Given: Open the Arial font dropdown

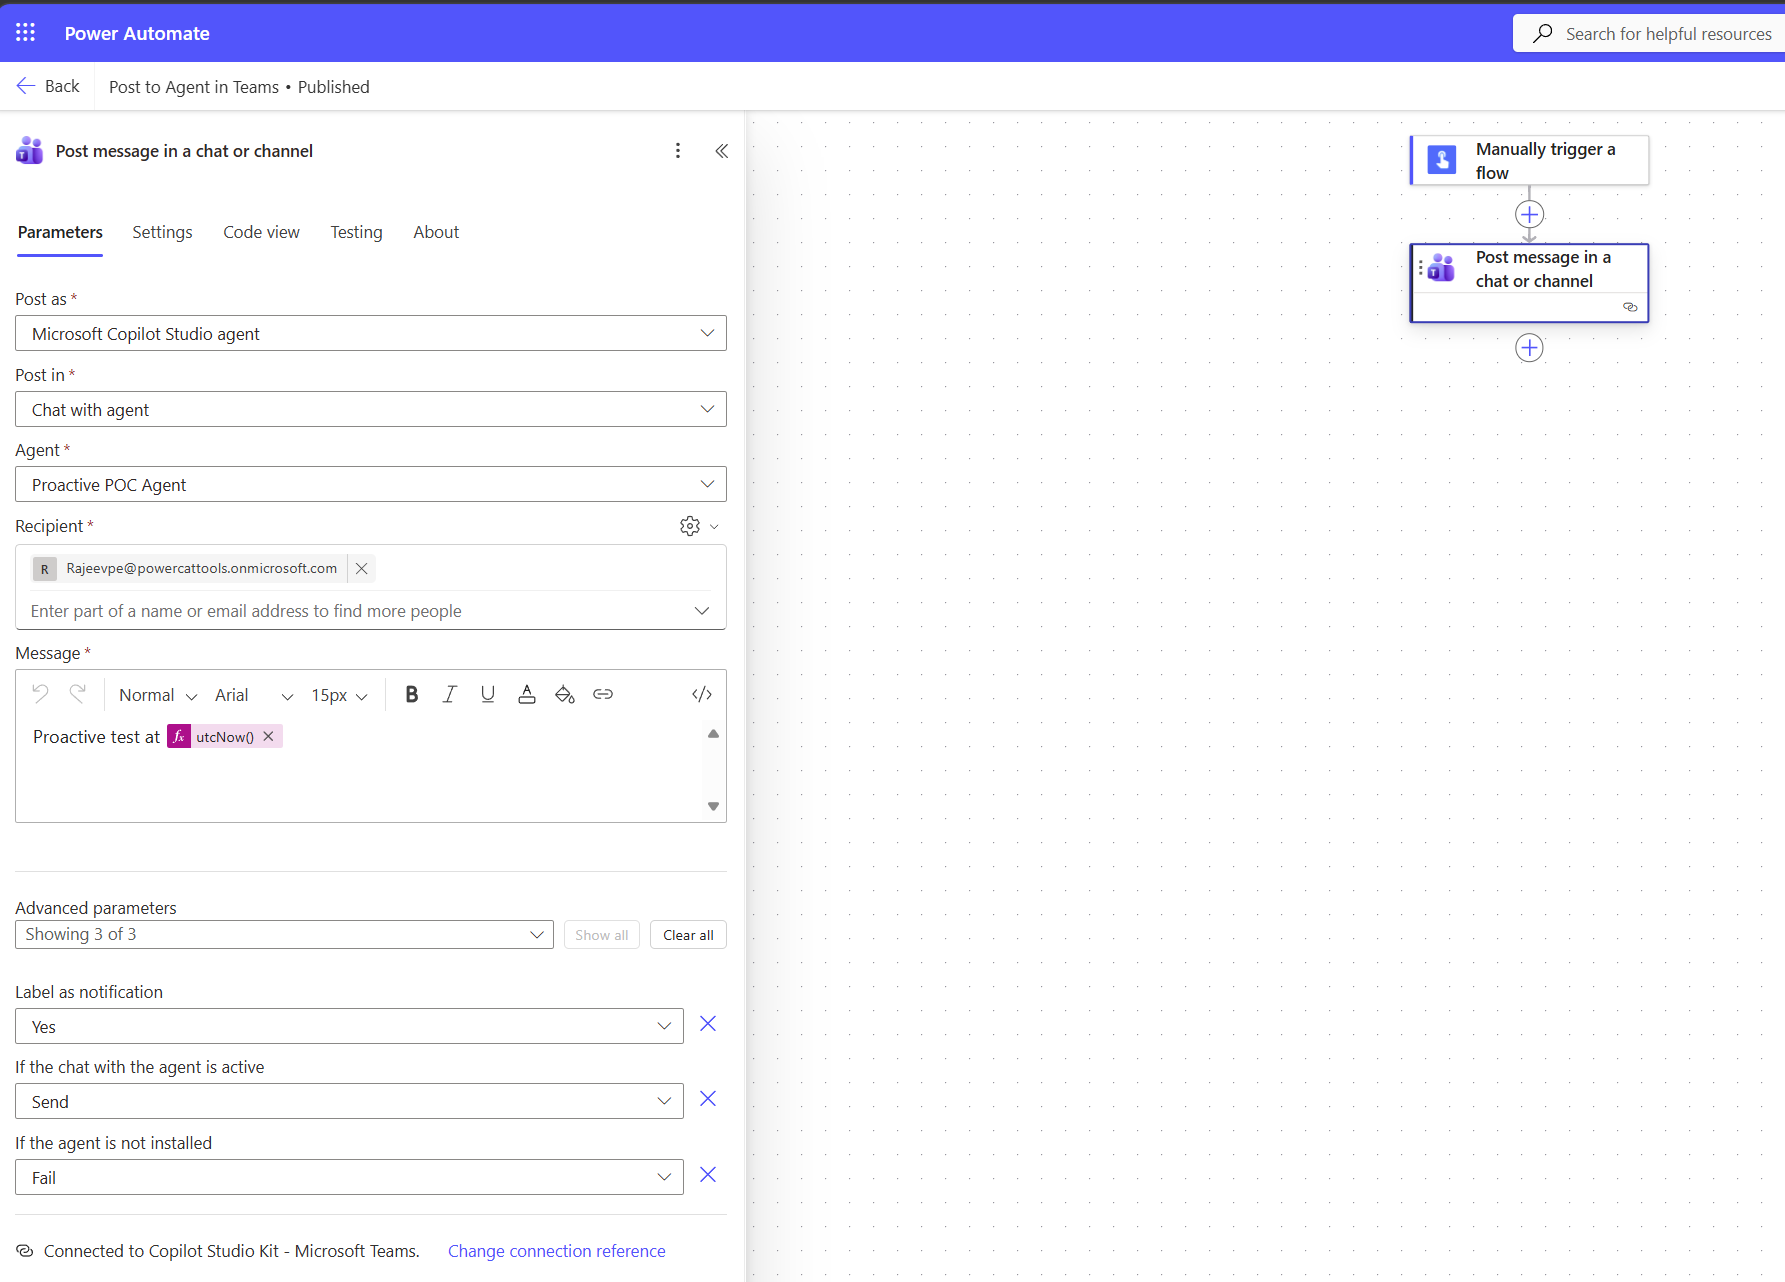Looking at the screenshot, I should pos(254,695).
